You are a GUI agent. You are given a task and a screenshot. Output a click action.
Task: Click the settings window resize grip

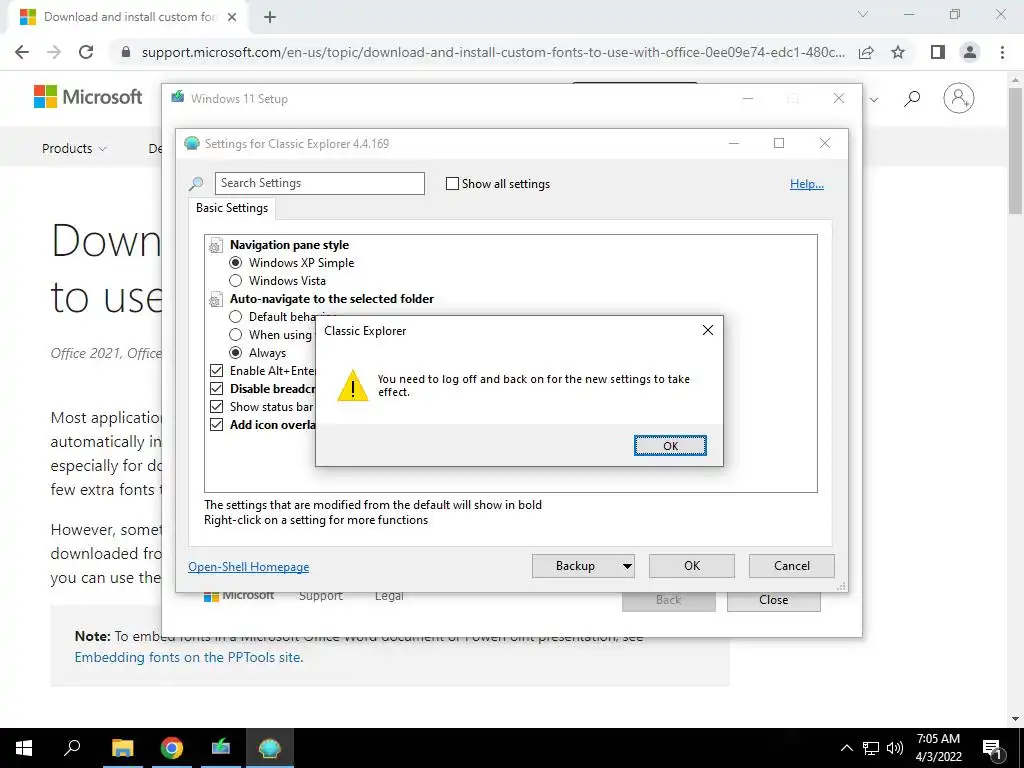click(842, 586)
